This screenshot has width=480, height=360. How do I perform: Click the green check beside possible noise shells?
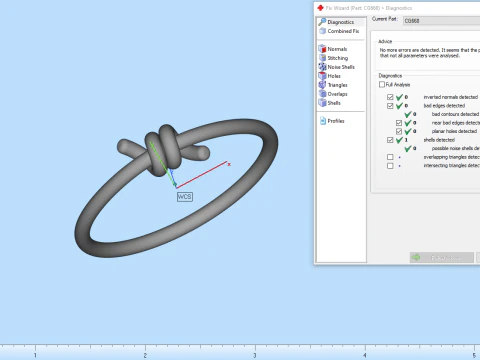tap(408, 148)
